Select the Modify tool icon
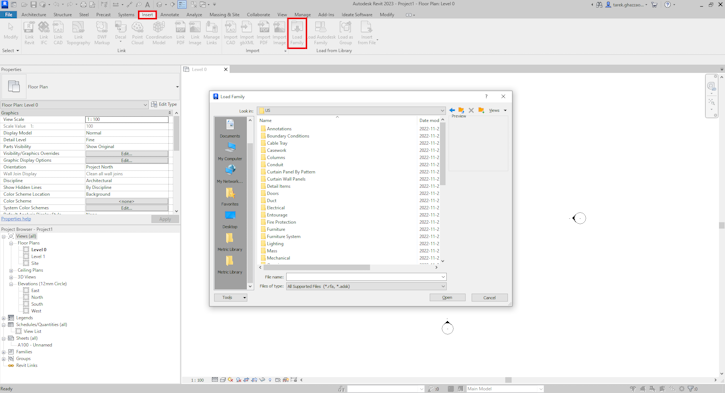This screenshot has height=393, width=725. point(11,31)
